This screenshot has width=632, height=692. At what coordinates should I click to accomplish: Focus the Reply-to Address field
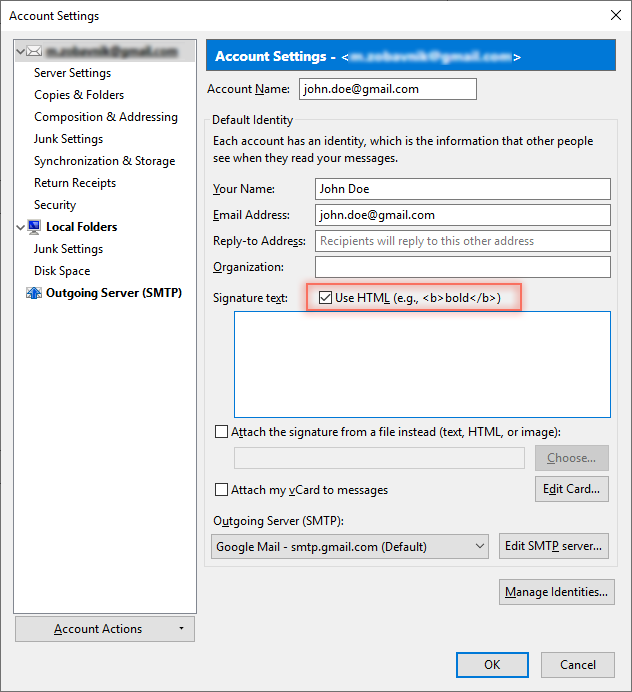click(x=463, y=241)
